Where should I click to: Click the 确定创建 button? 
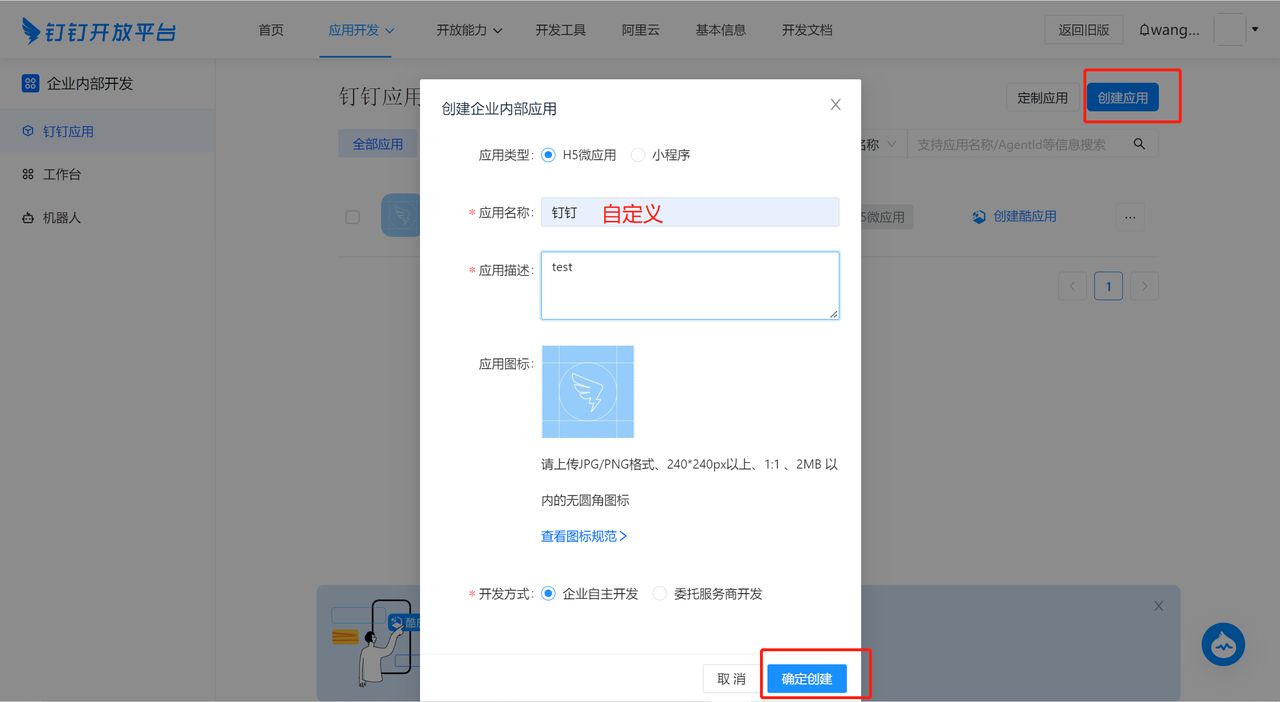[x=807, y=679]
